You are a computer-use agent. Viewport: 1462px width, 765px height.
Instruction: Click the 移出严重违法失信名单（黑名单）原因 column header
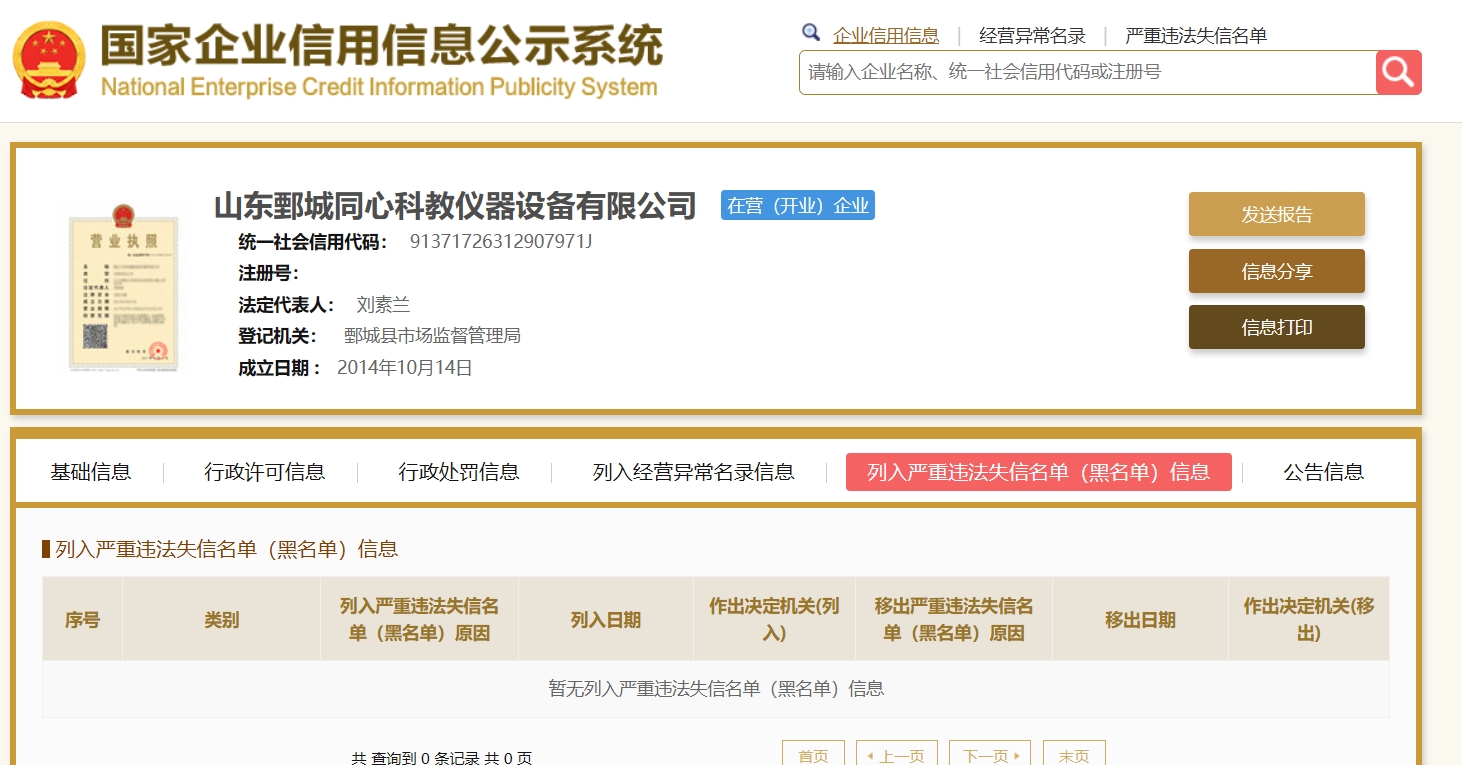(954, 620)
